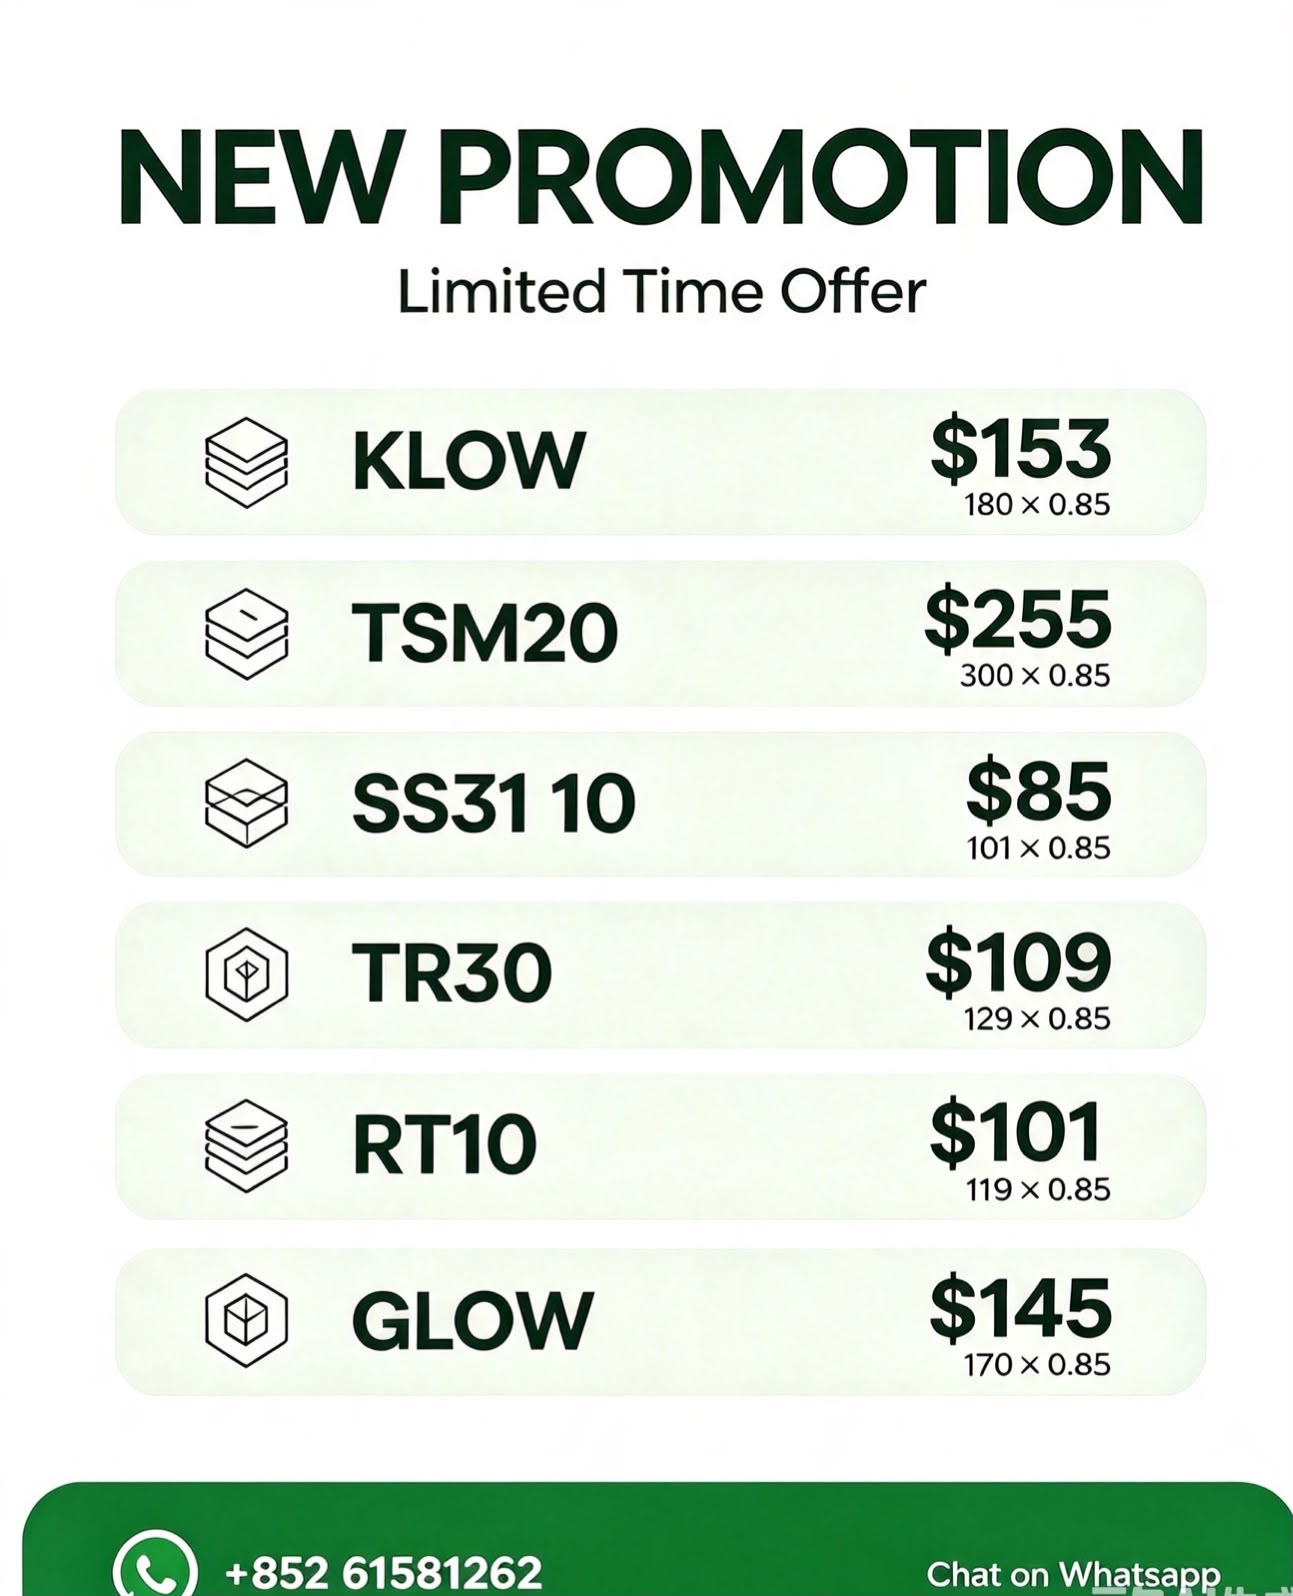Select the SS31 10 product row

click(x=660, y=804)
